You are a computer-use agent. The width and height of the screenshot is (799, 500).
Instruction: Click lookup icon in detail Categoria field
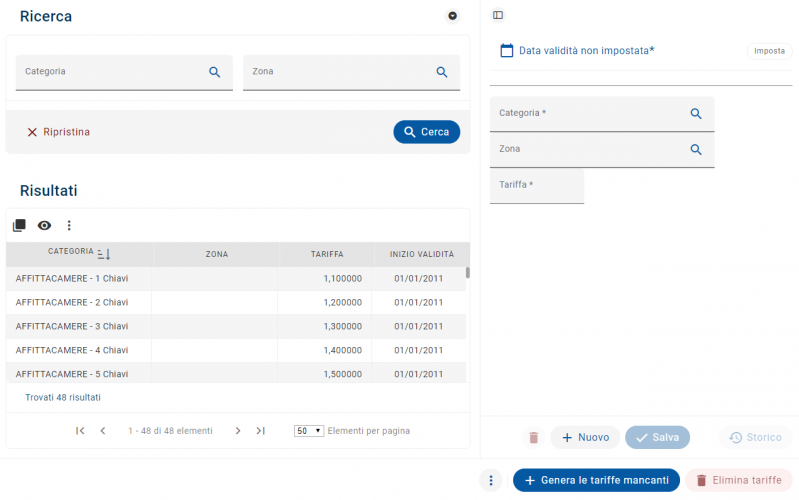pos(696,114)
